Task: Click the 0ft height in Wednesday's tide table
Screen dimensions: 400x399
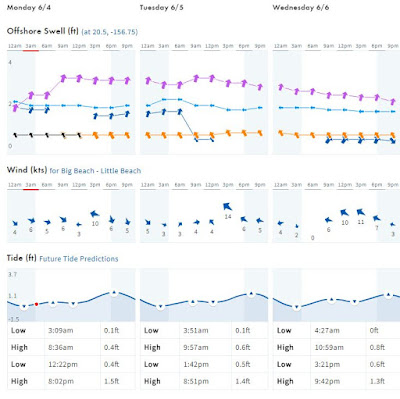Action: (374, 331)
